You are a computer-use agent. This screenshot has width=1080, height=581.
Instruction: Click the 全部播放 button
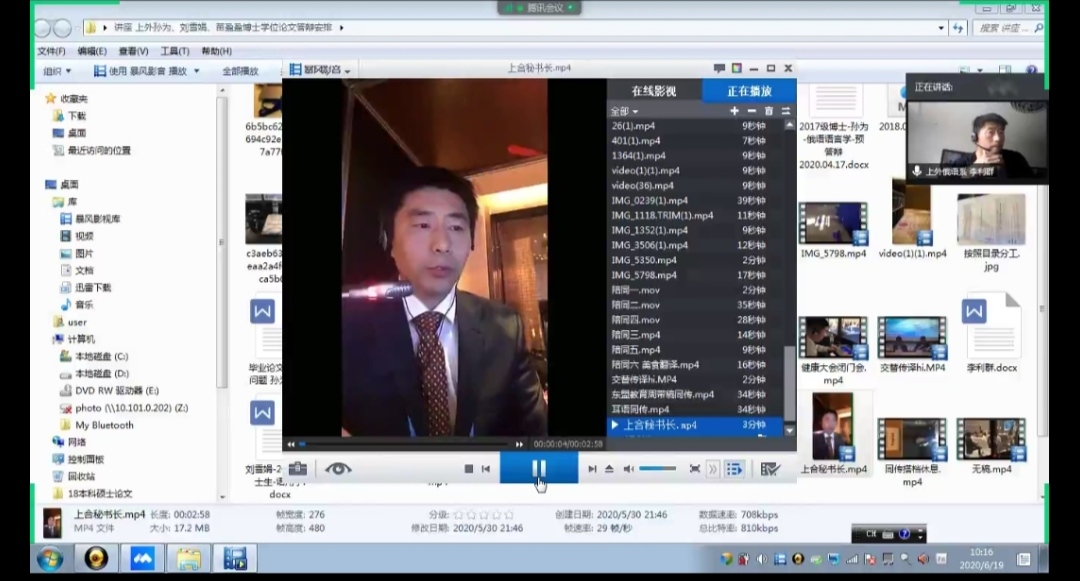[240, 71]
